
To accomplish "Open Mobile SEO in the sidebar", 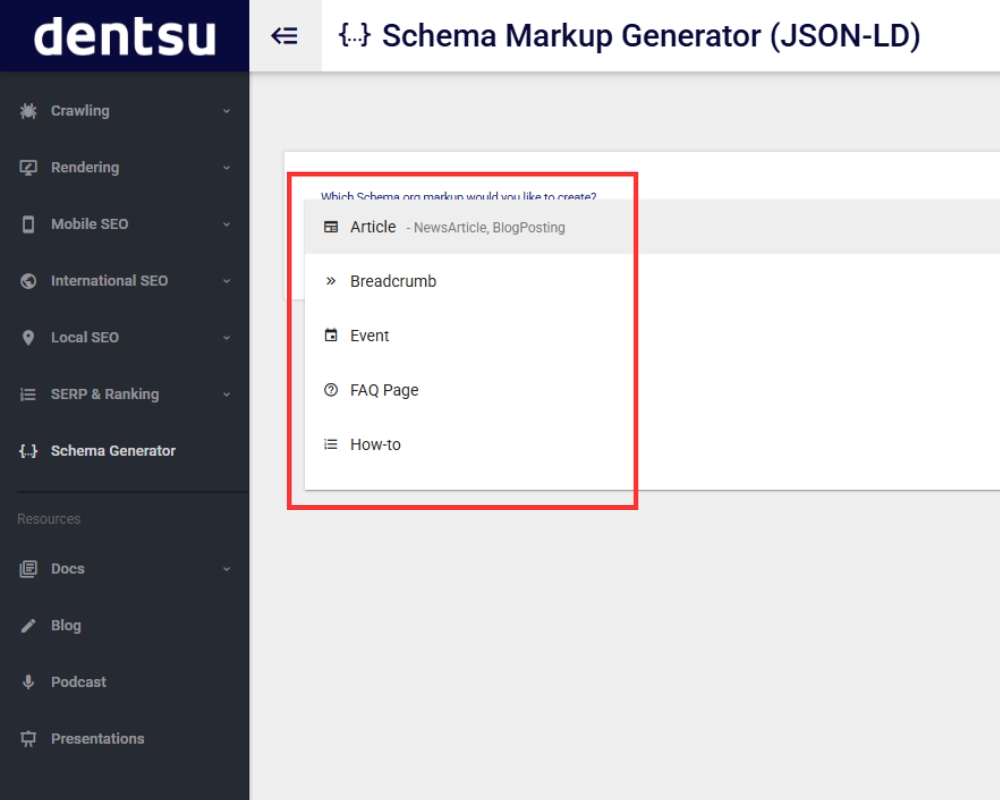I will coord(90,225).
